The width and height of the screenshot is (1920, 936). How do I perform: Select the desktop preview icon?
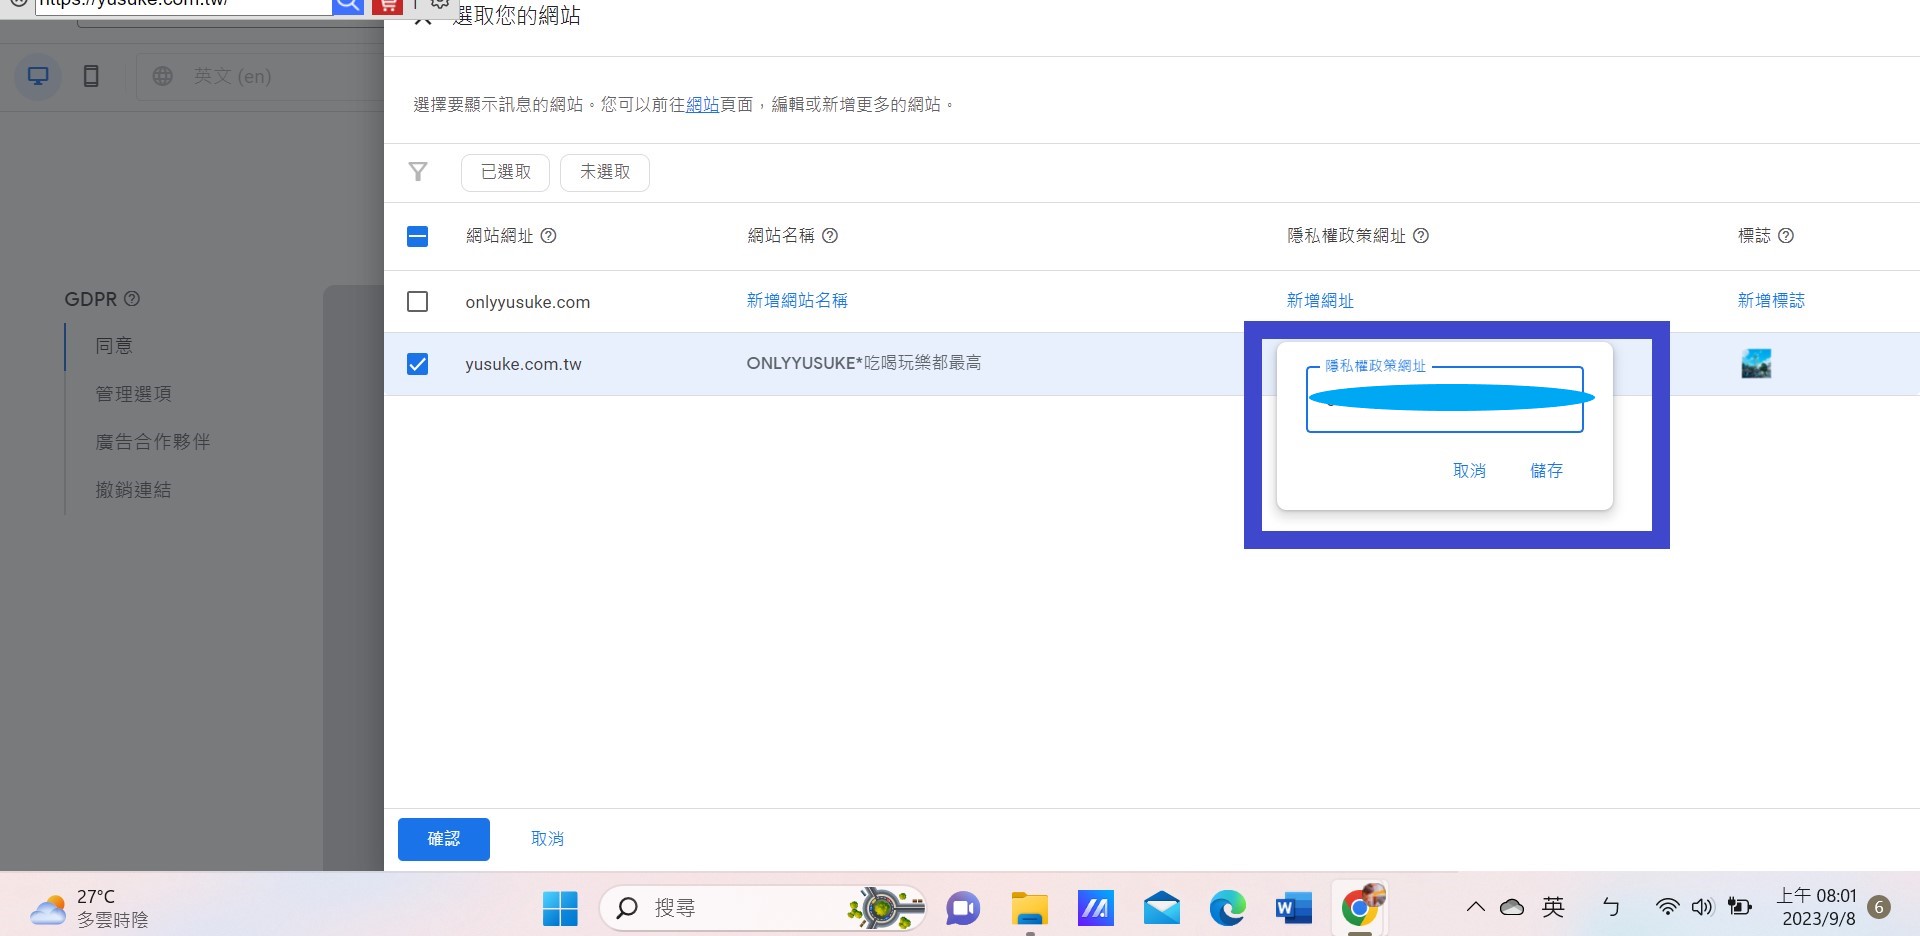(x=37, y=76)
